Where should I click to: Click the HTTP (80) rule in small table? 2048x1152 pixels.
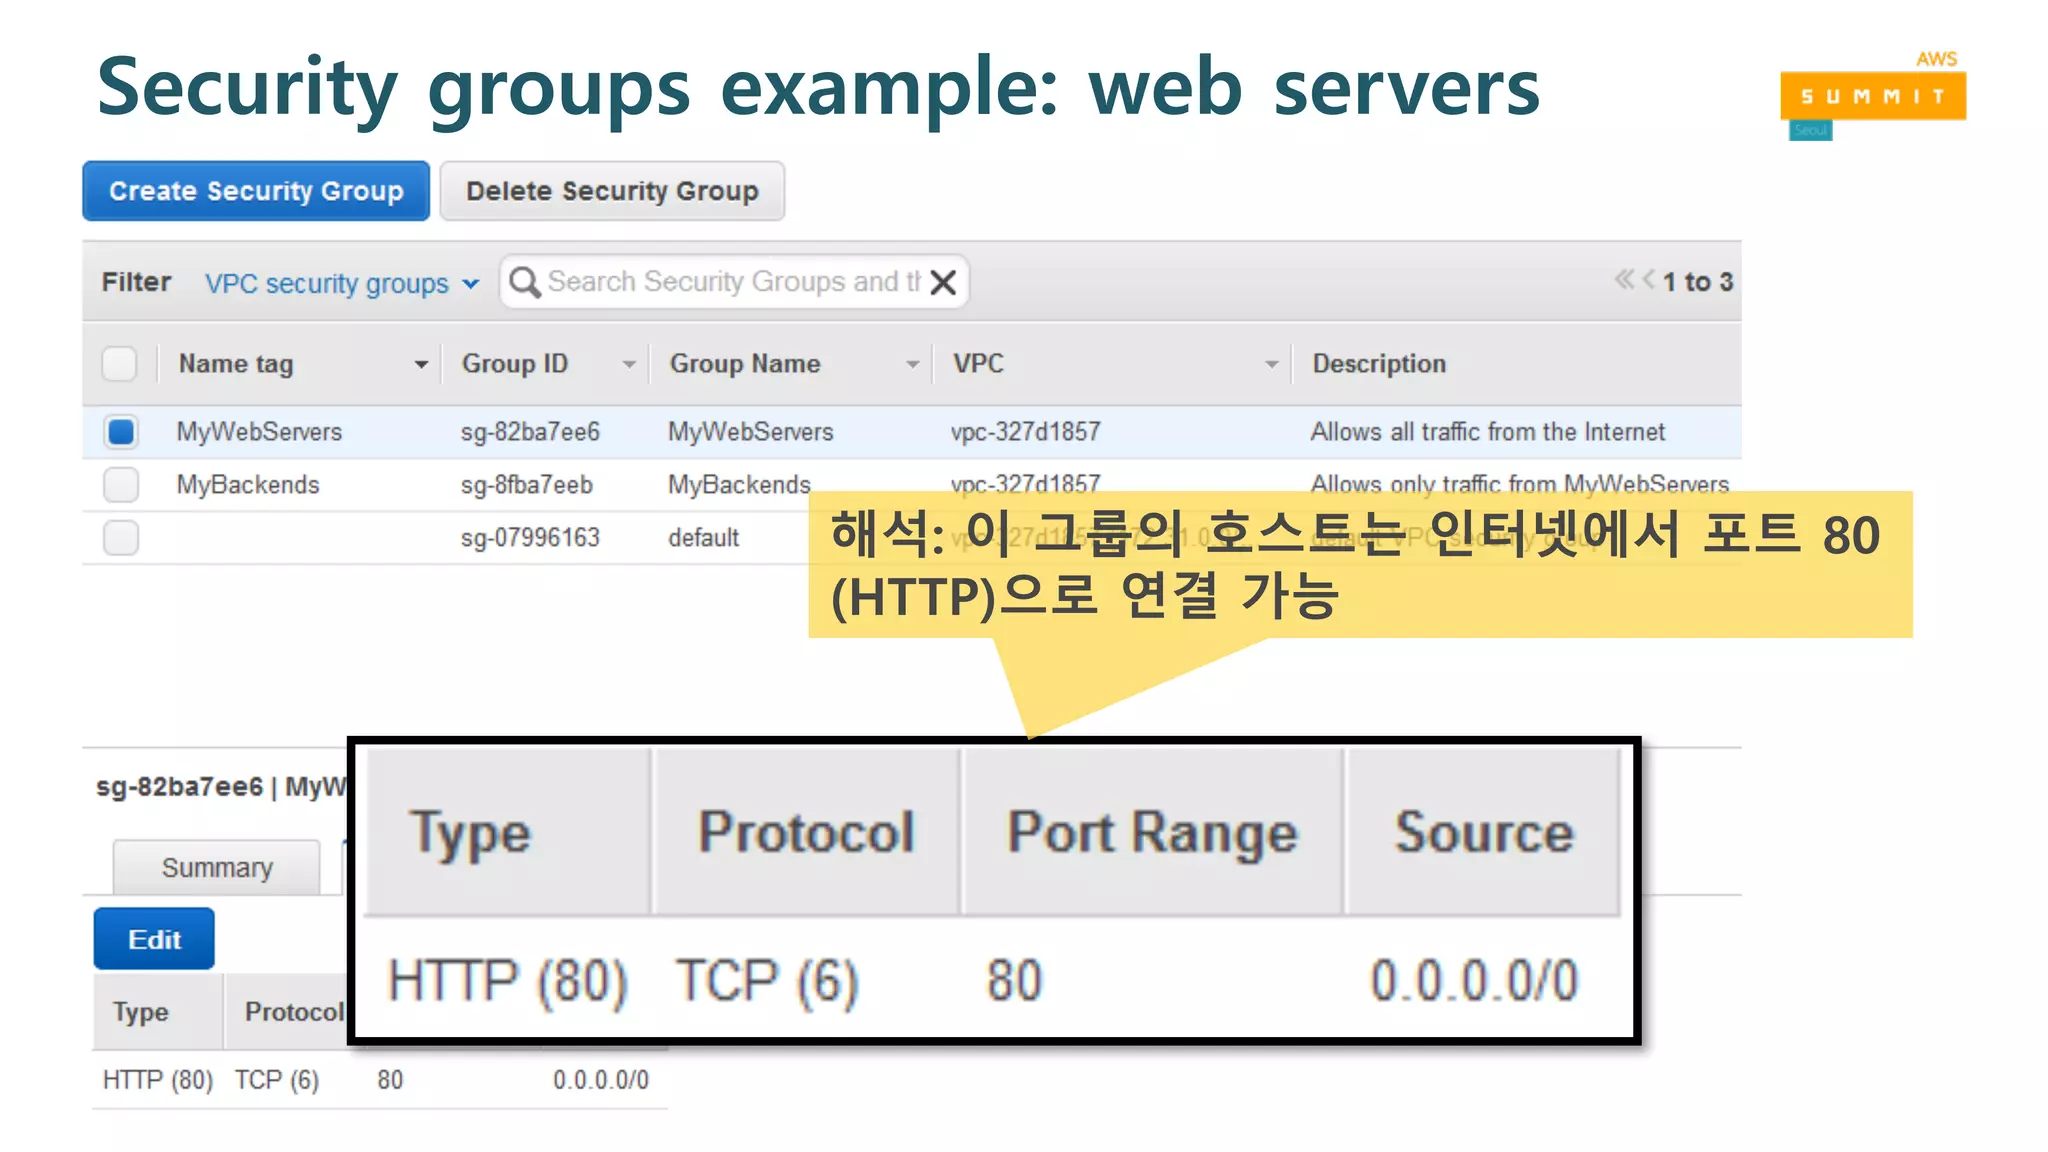click(158, 1081)
